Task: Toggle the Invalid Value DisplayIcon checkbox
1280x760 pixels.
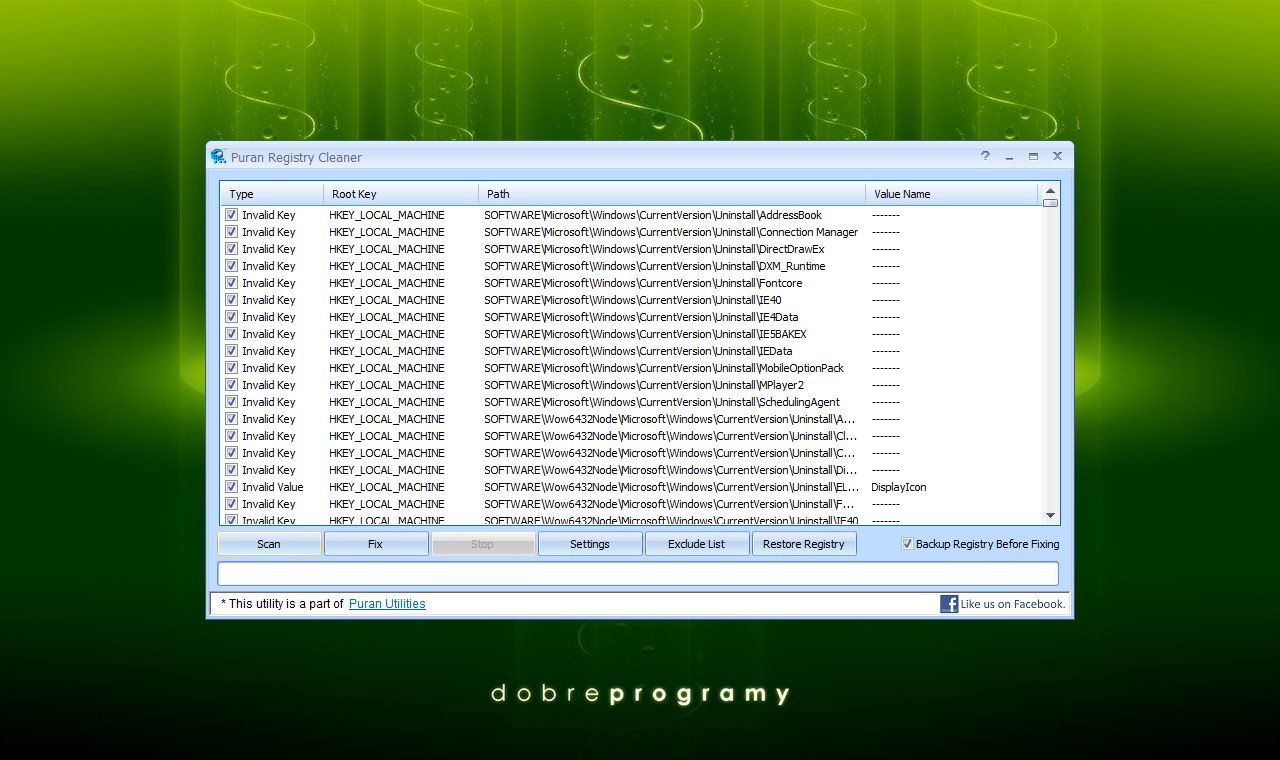Action: pyautogui.click(x=231, y=487)
